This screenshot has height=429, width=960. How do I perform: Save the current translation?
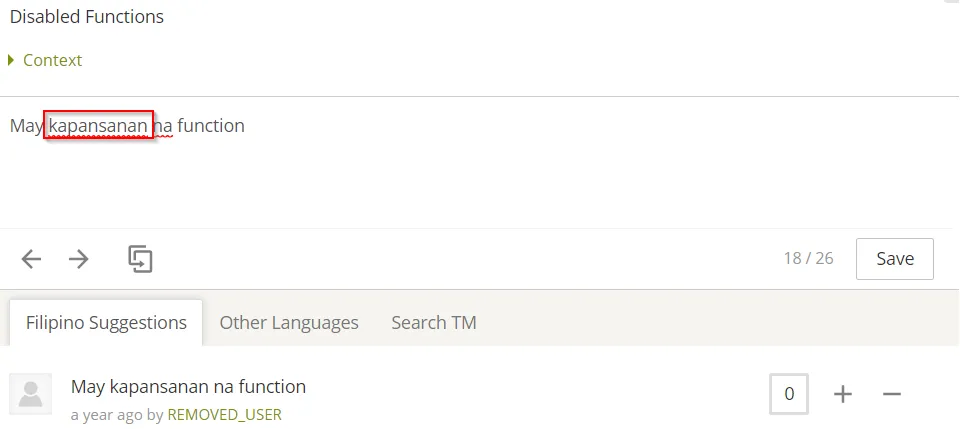894,259
